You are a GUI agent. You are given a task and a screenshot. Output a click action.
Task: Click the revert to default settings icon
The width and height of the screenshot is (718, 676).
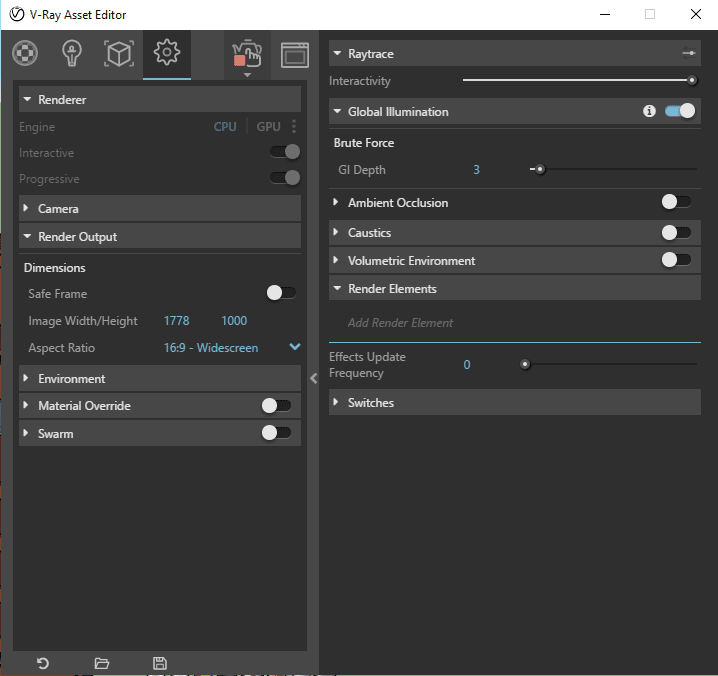43,663
